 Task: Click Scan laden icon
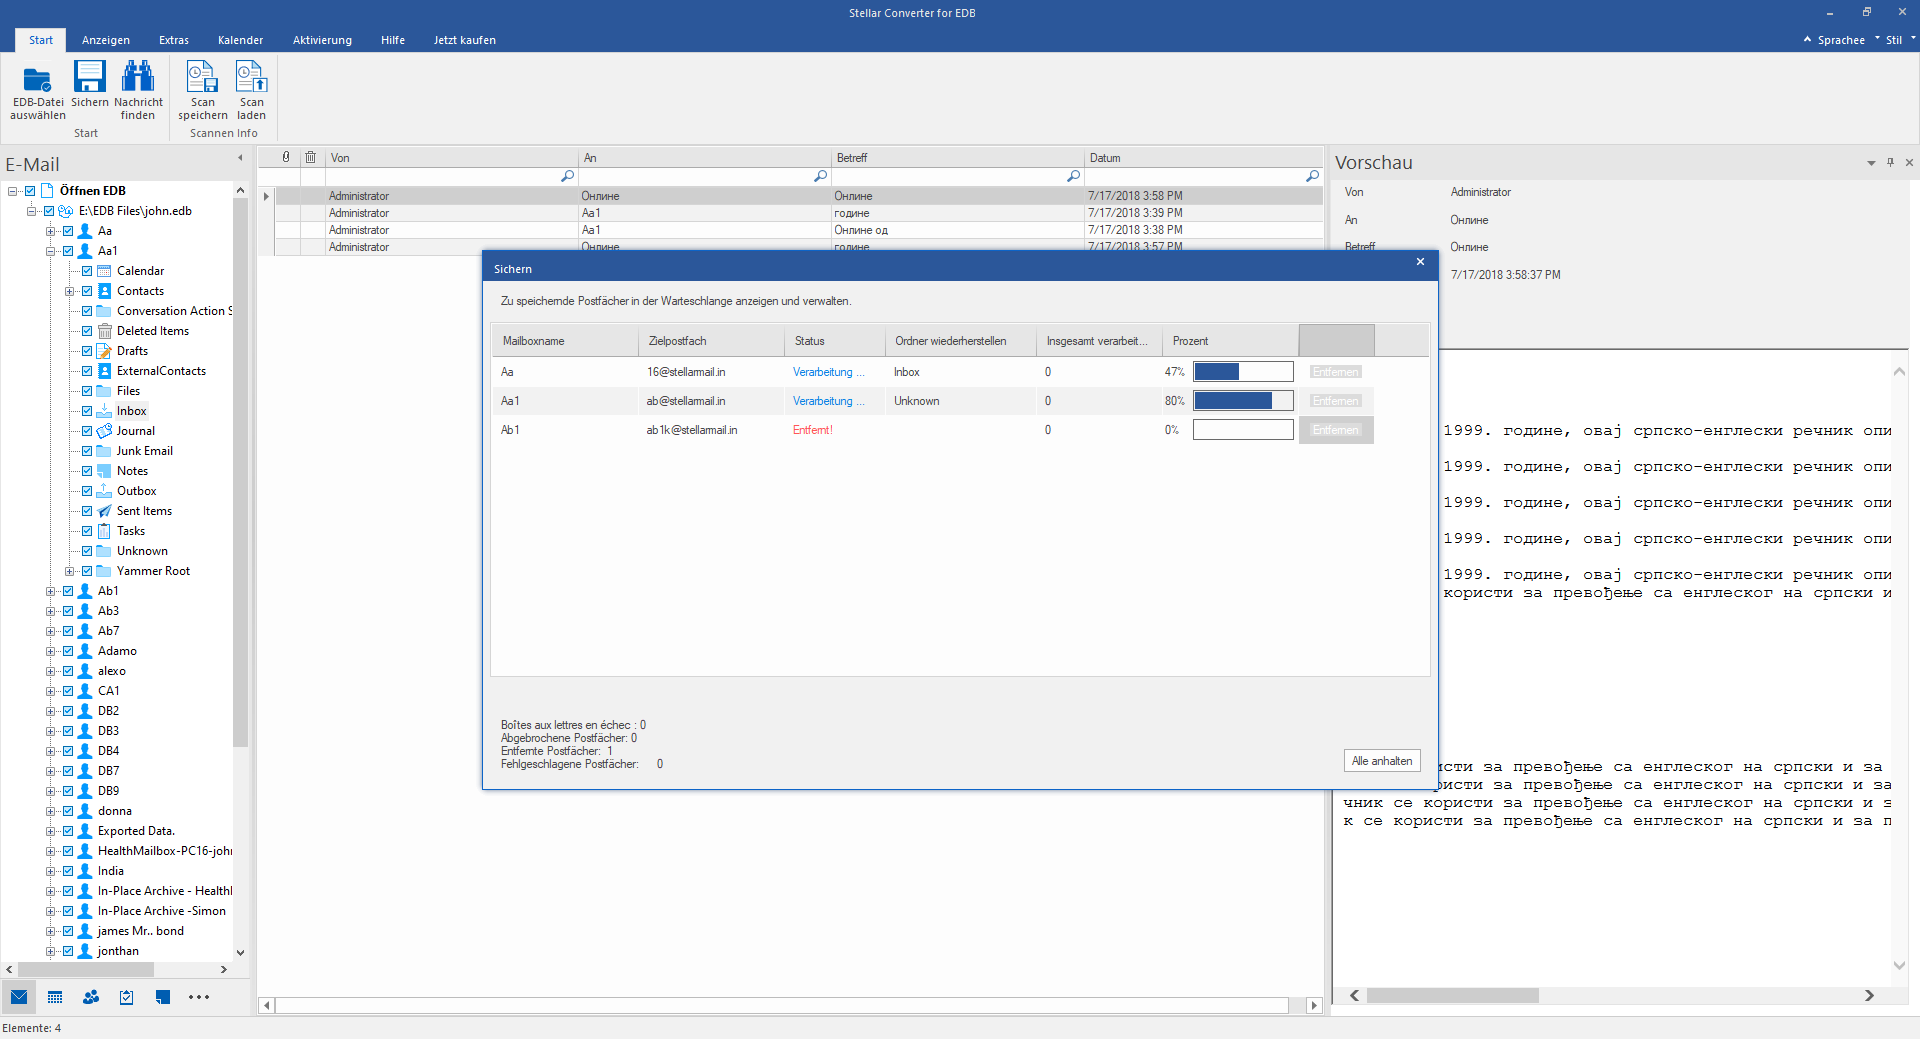251,76
